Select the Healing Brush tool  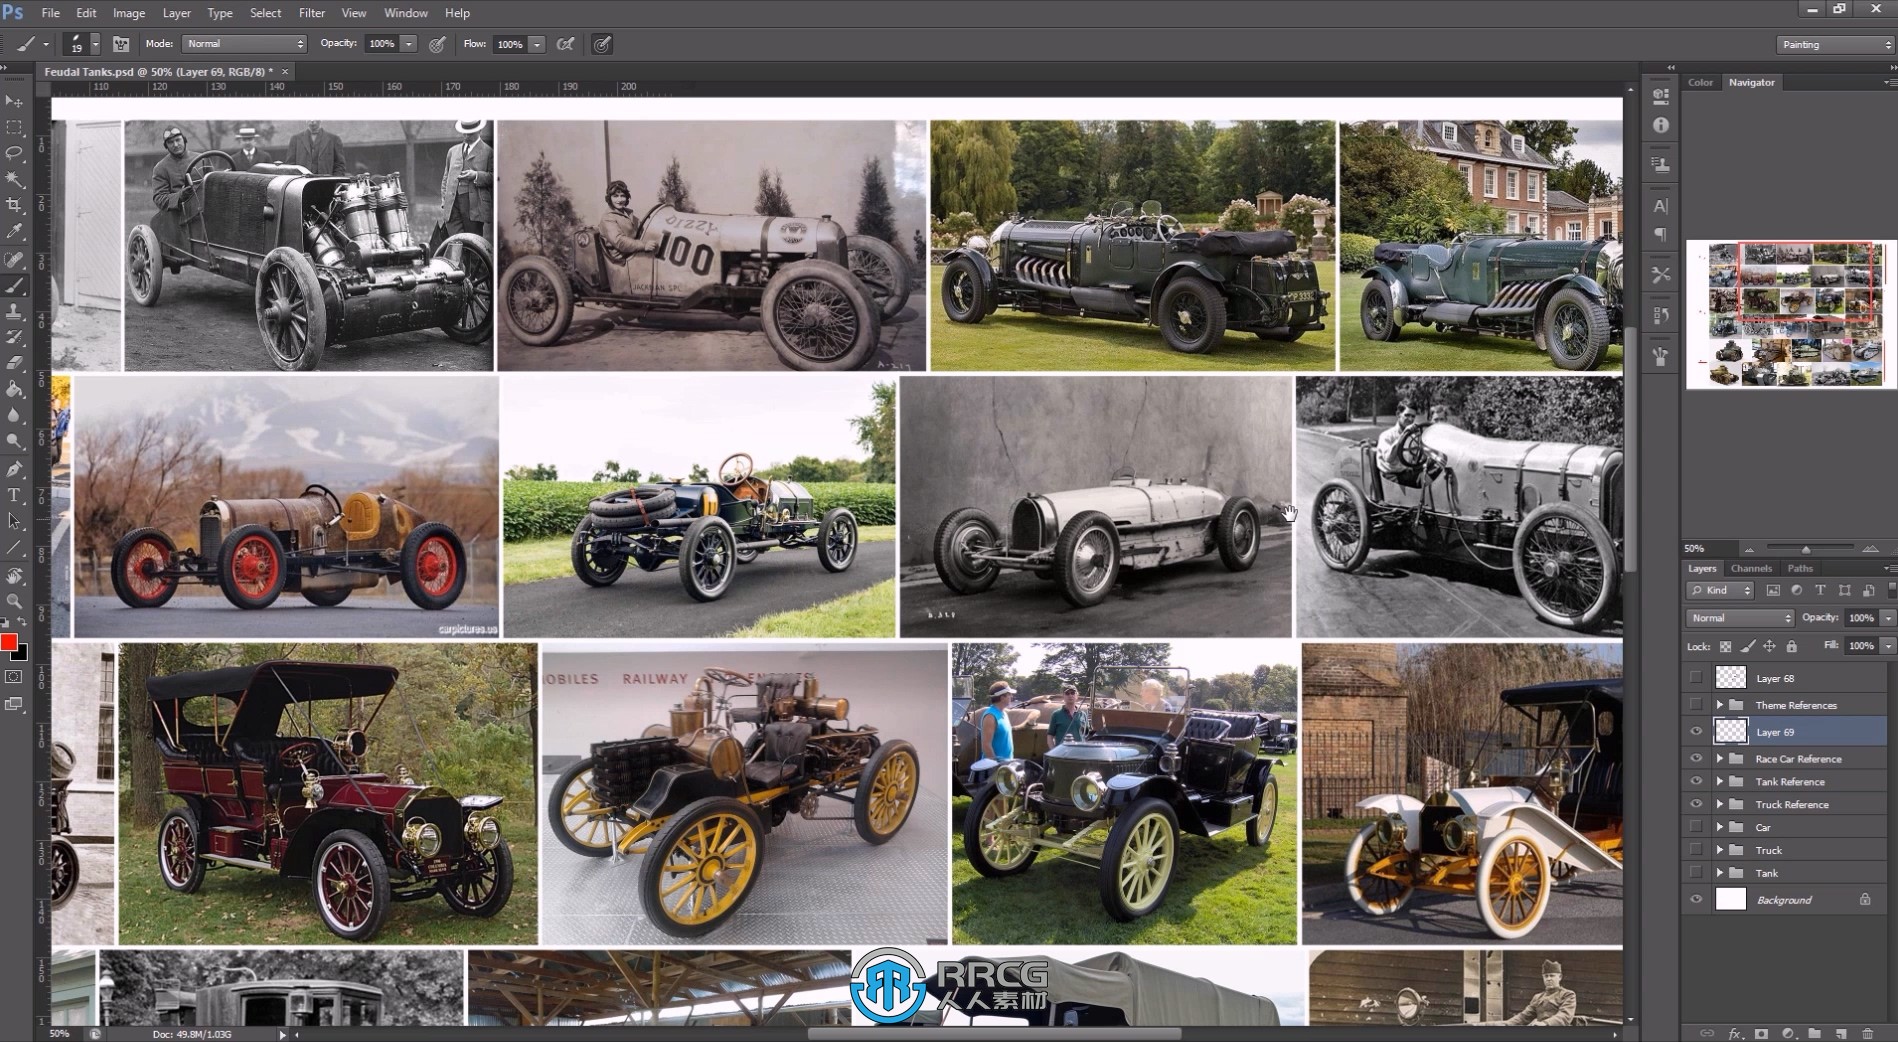[x=14, y=259]
